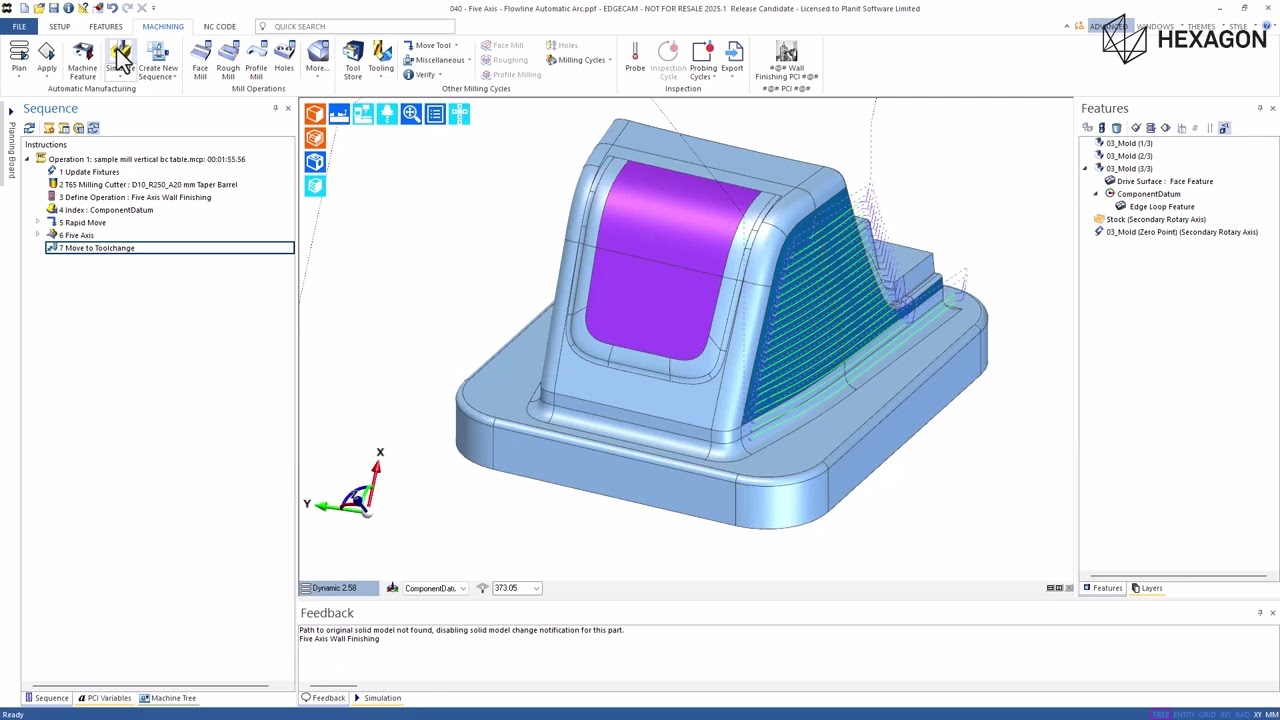The height and width of the screenshot is (720, 1280).
Task: Click the Save icon in quick access toolbar
Action: coord(54,8)
